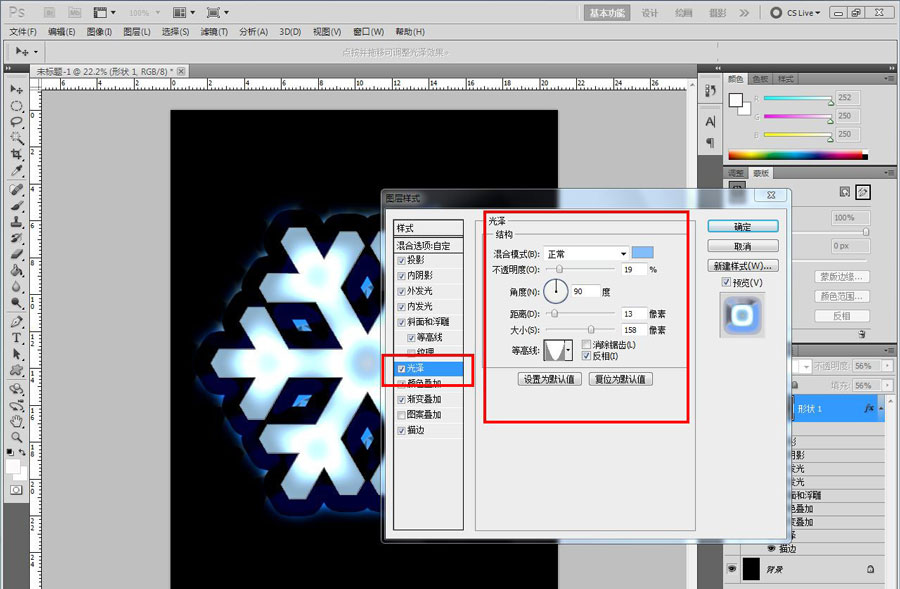
Task: Select the Zoom magnifier tool
Action: [x=17, y=437]
